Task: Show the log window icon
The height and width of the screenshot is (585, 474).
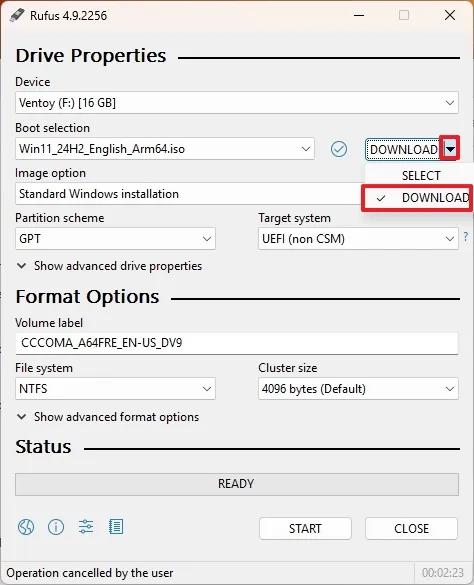Action: 116,527
